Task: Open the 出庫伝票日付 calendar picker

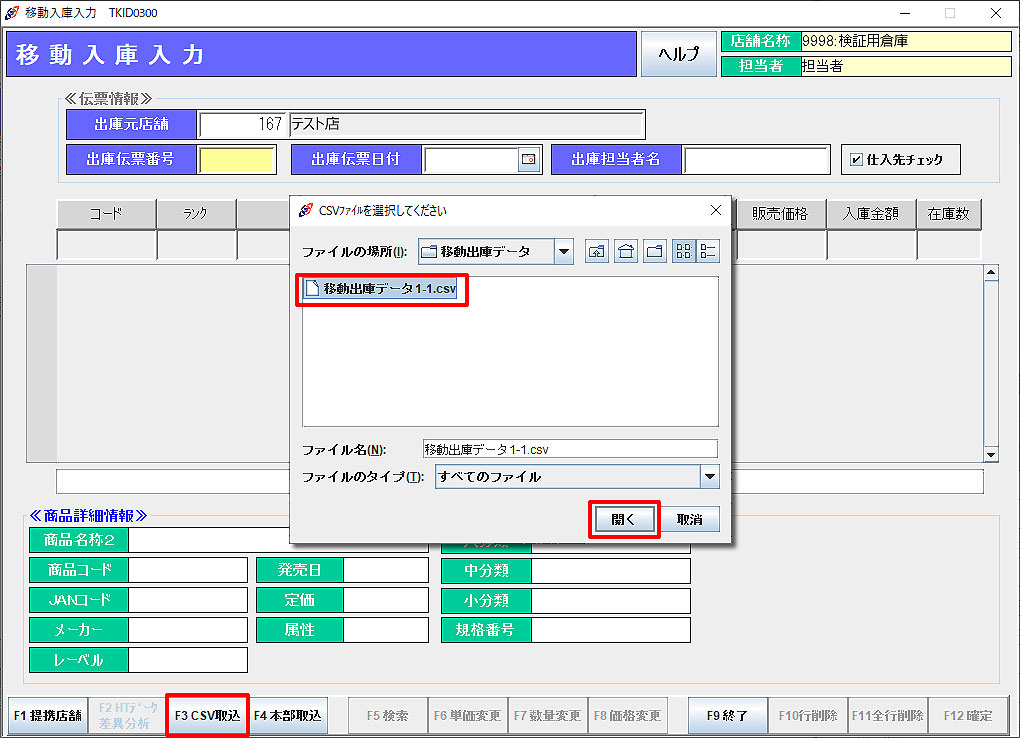Action: pos(528,160)
